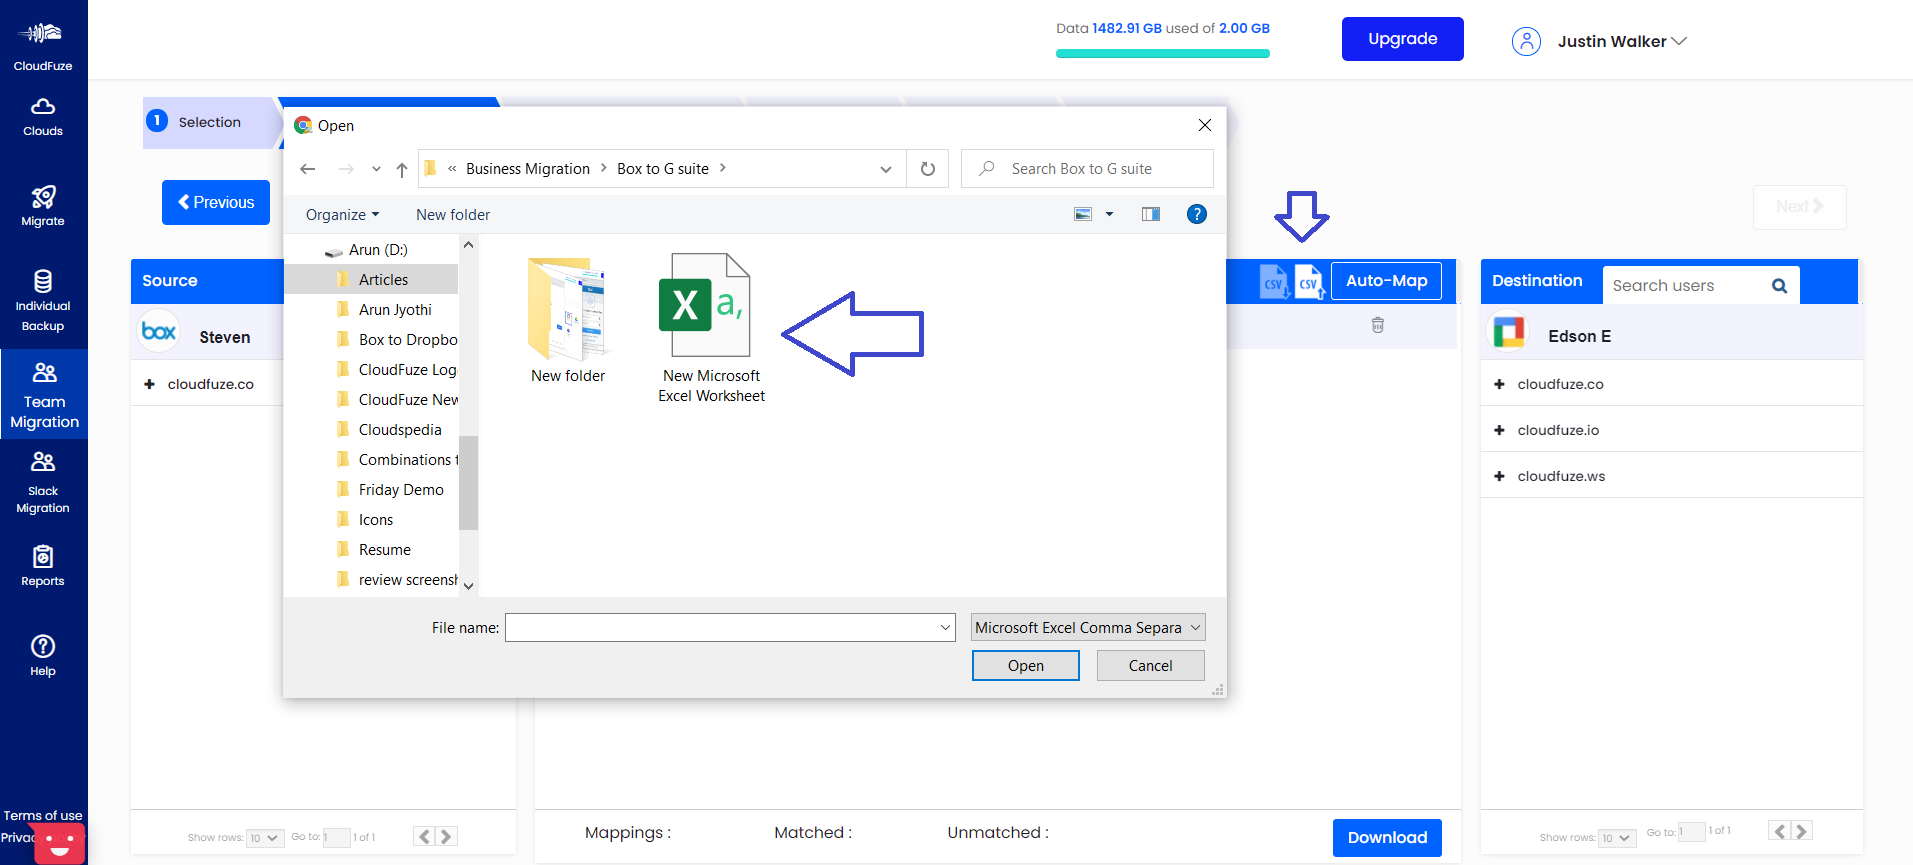Image resolution: width=1913 pixels, height=865 pixels.
Task: Focus Search Box to G suite field
Action: pyautogui.click(x=1087, y=169)
